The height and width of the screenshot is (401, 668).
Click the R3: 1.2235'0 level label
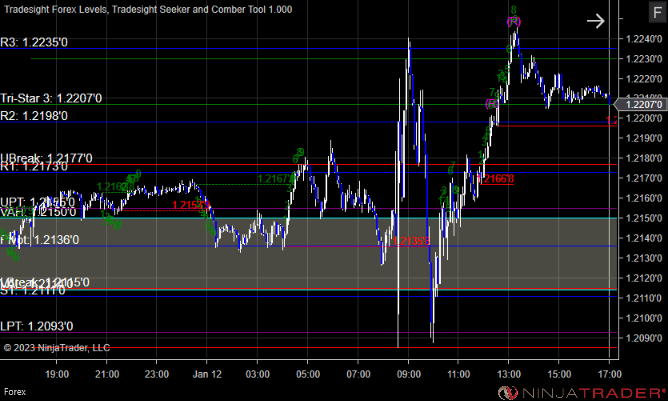[34, 42]
